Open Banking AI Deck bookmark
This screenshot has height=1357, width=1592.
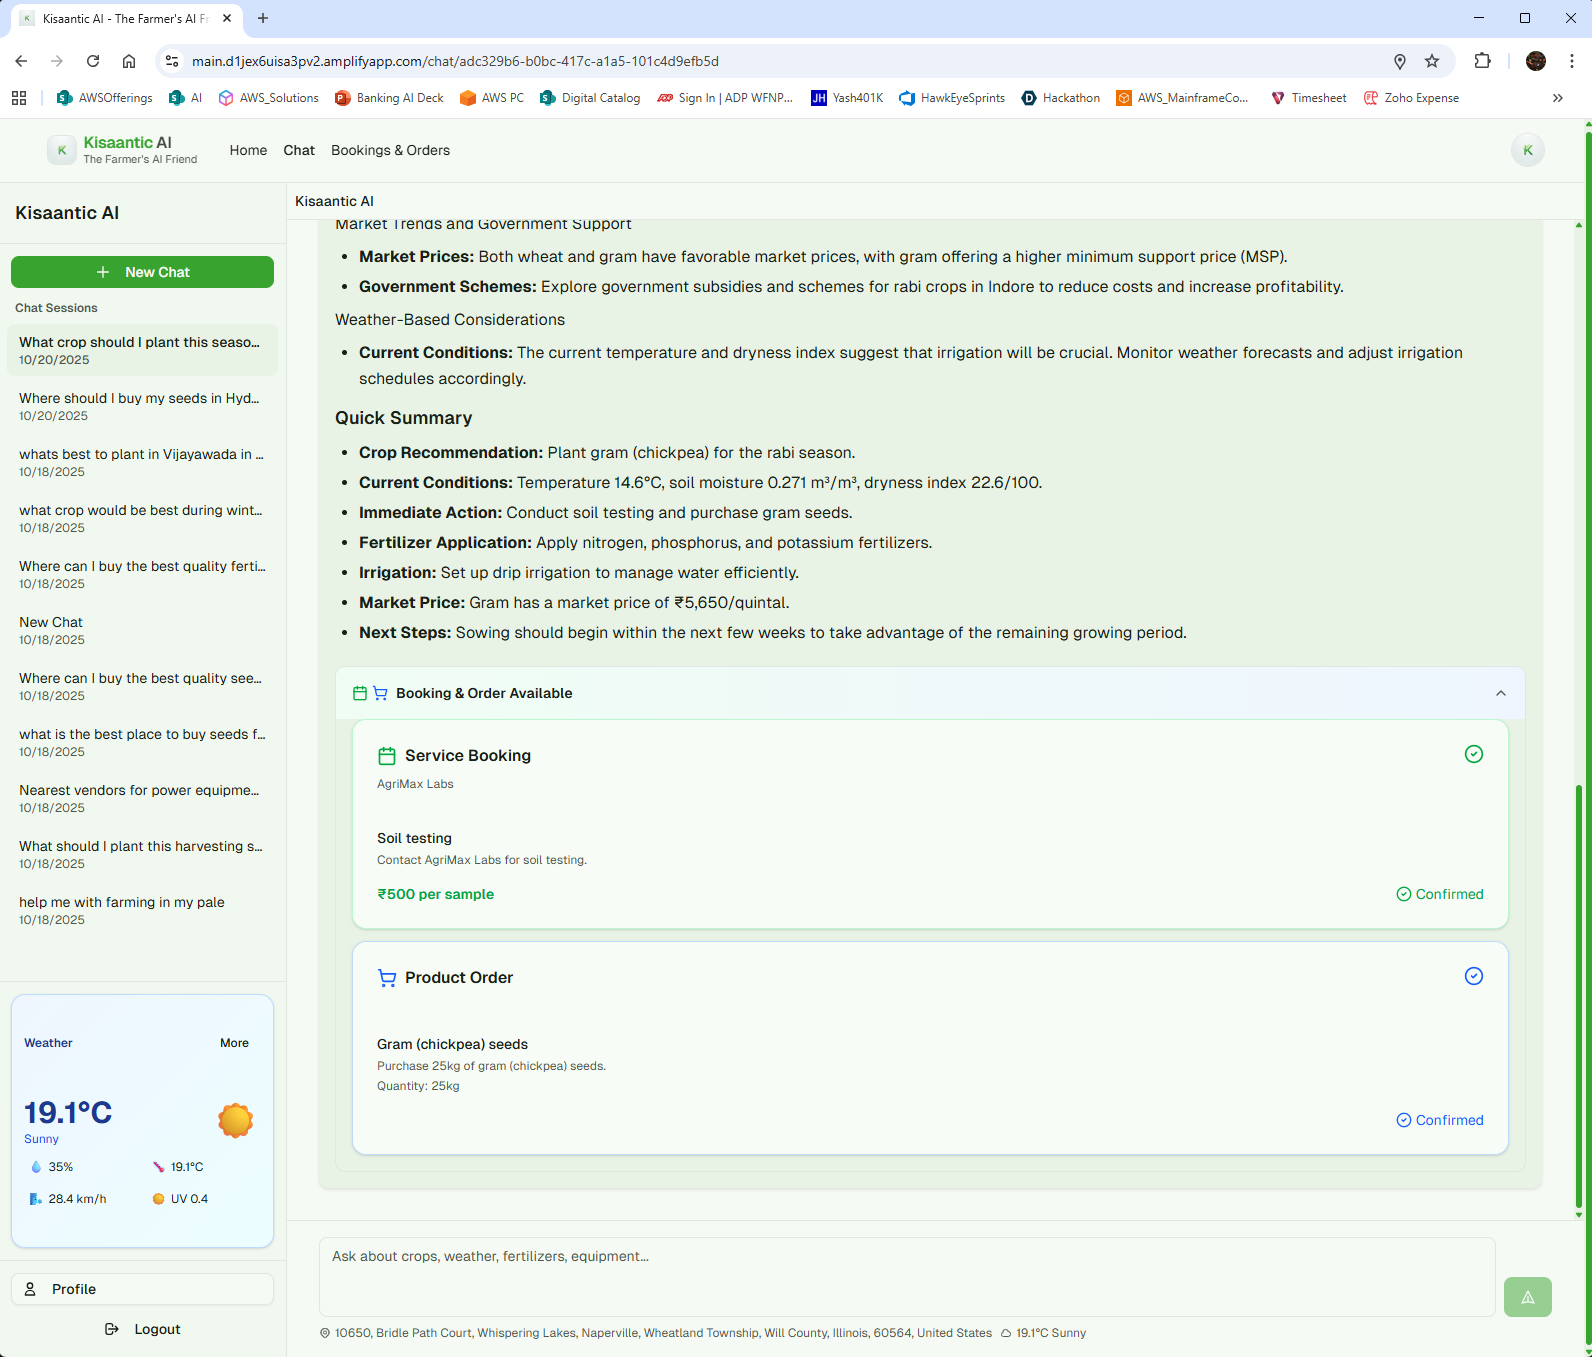pos(390,98)
